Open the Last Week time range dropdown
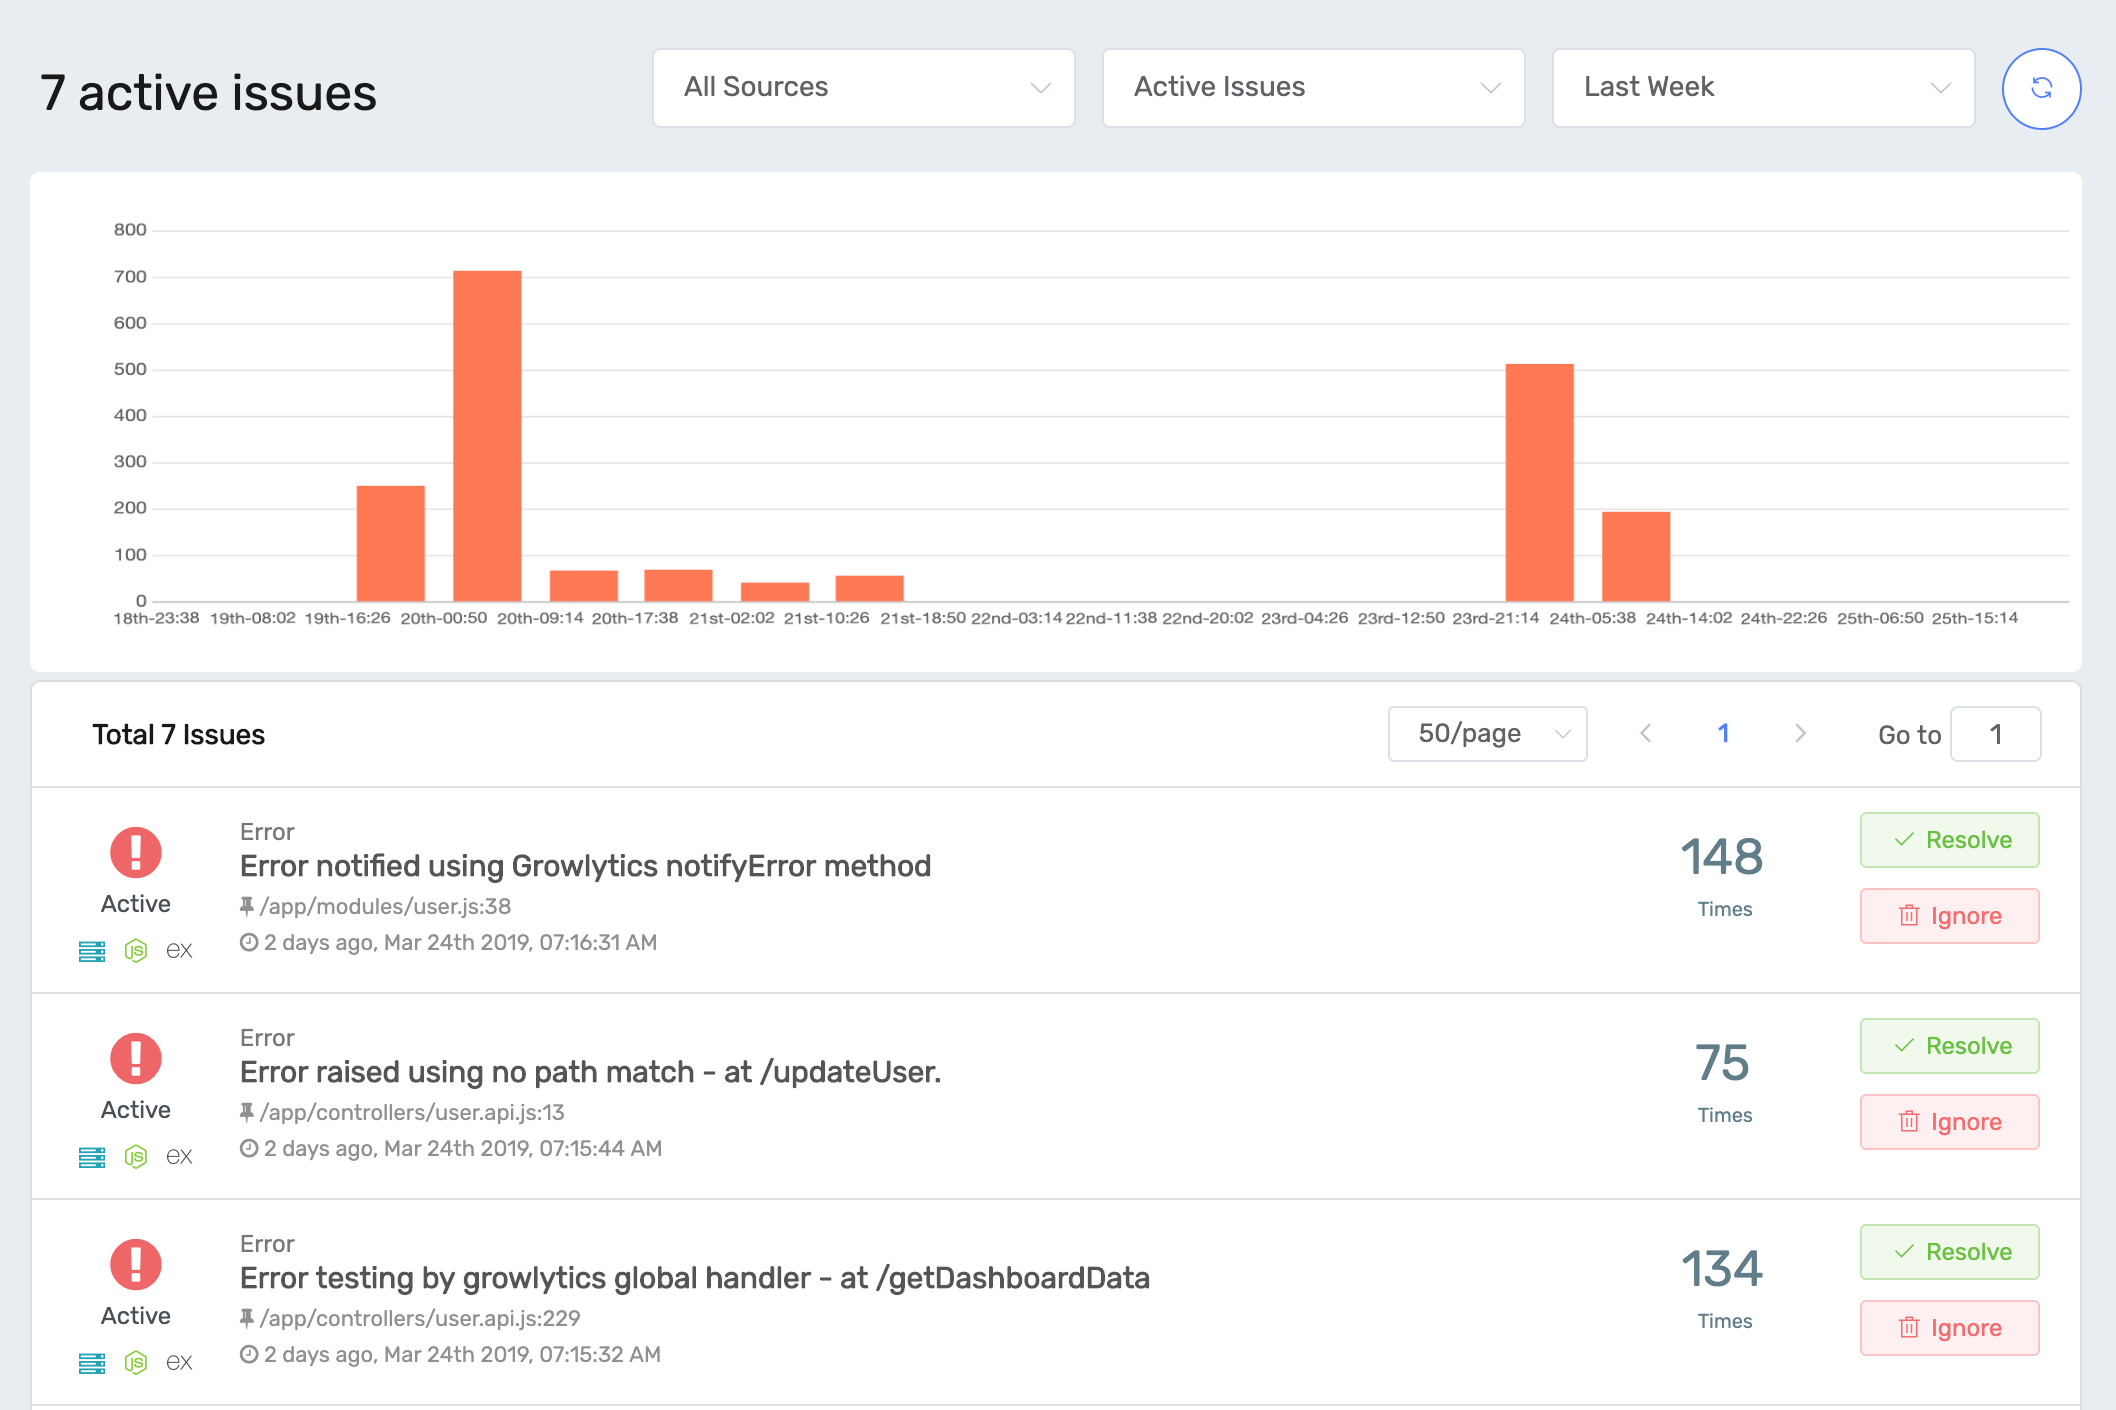This screenshot has width=2116, height=1410. [1762, 88]
